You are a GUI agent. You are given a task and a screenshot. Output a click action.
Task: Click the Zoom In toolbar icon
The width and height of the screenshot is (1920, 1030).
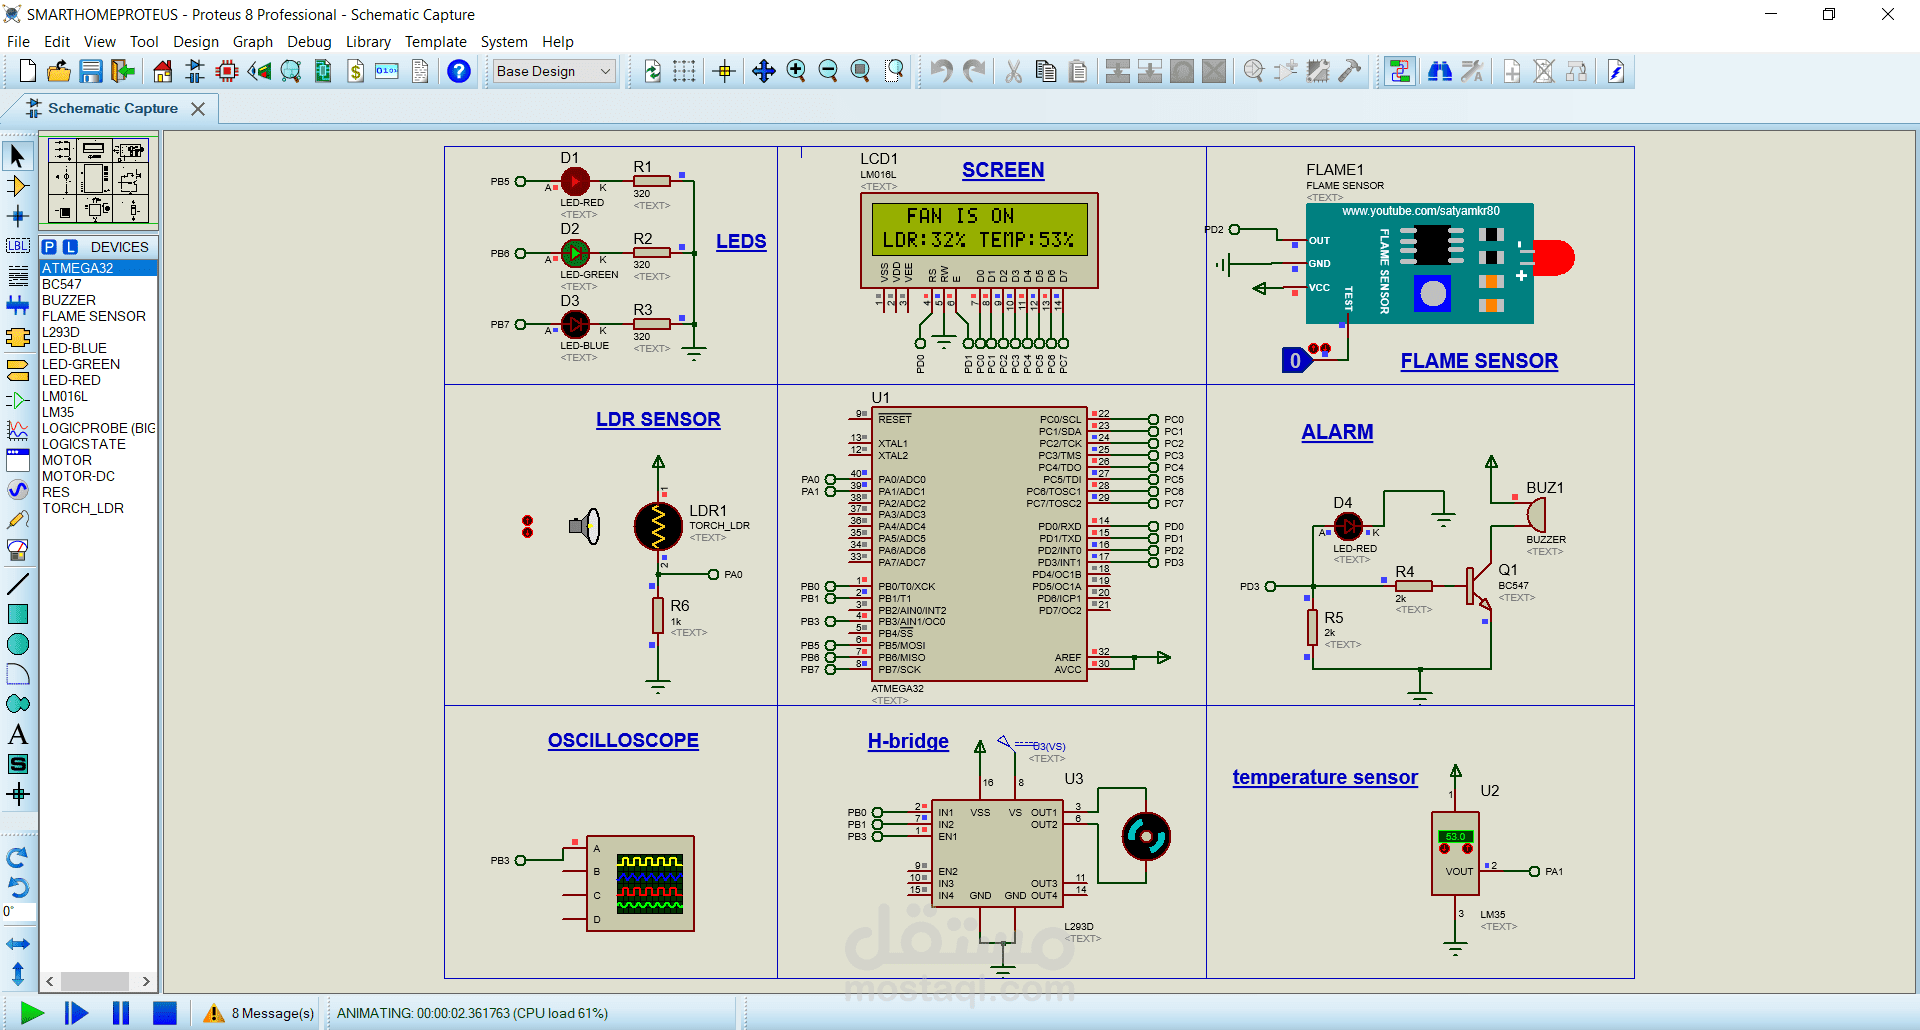(797, 71)
